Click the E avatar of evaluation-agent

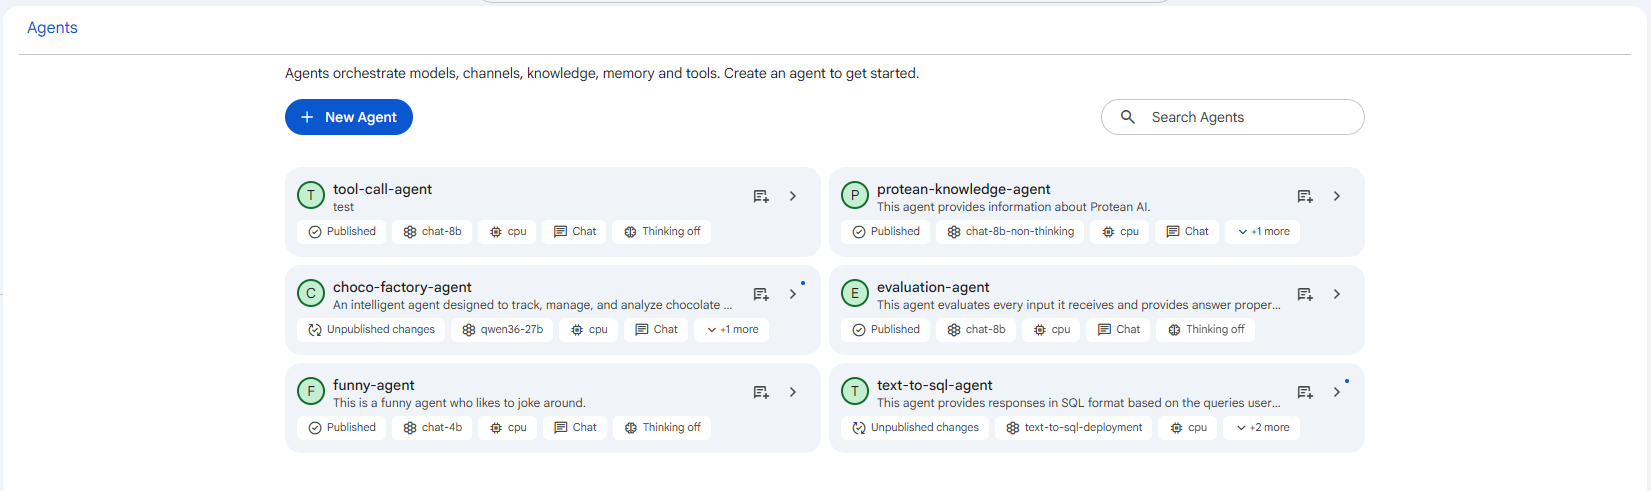point(855,293)
